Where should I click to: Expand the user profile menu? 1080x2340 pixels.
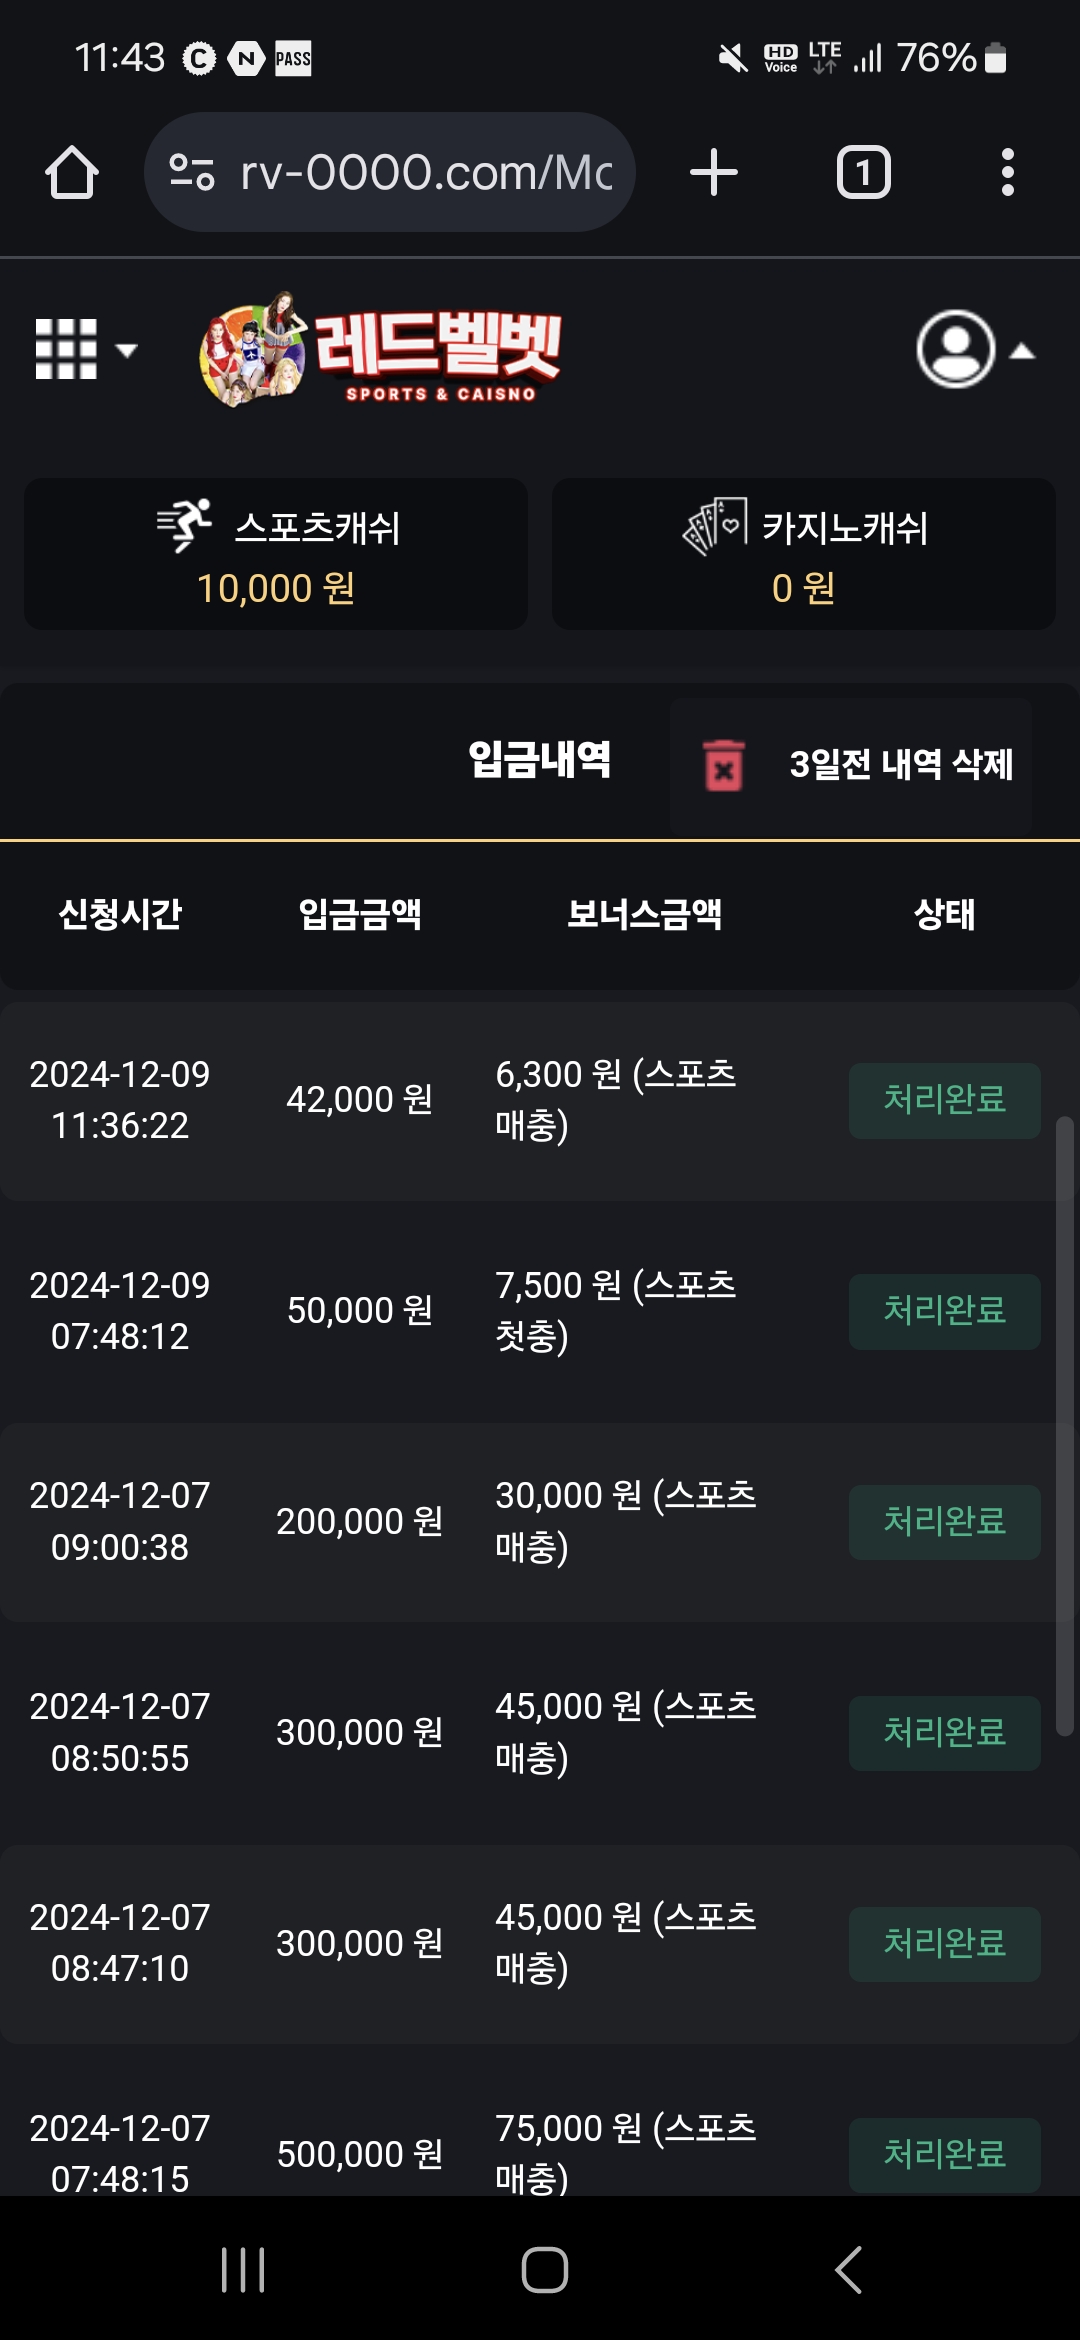click(x=975, y=349)
